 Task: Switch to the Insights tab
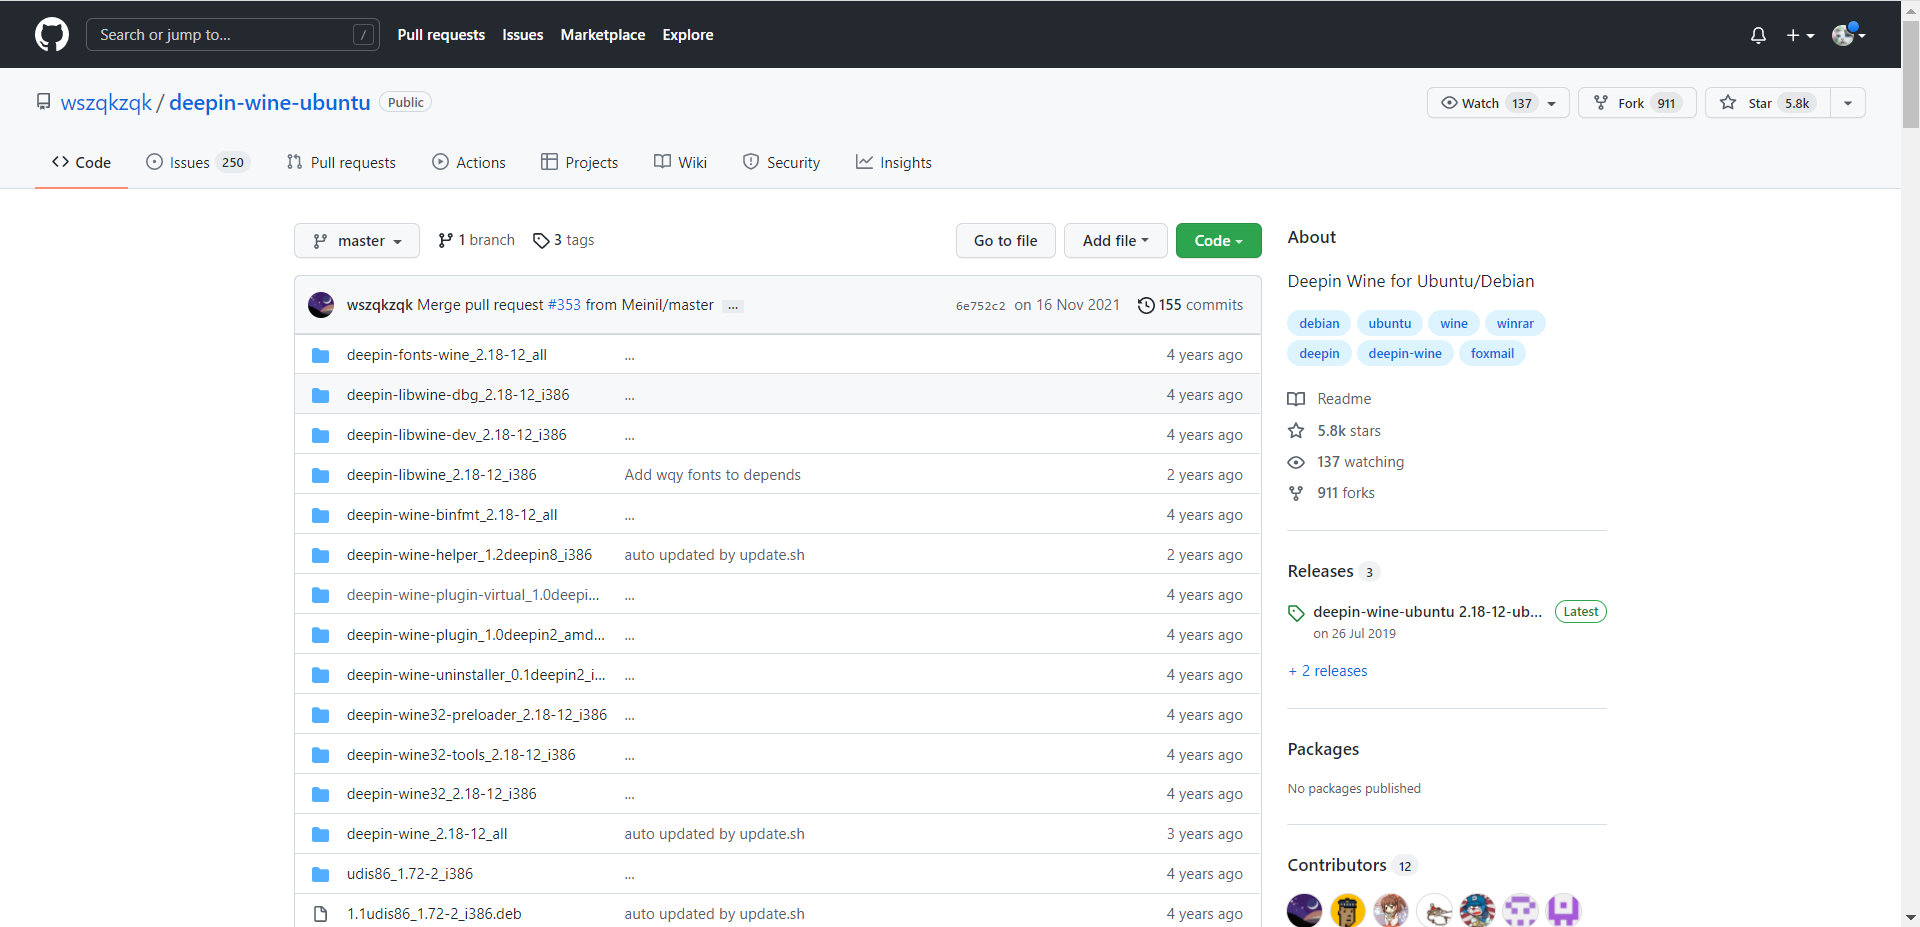pyautogui.click(x=893, y=162)
